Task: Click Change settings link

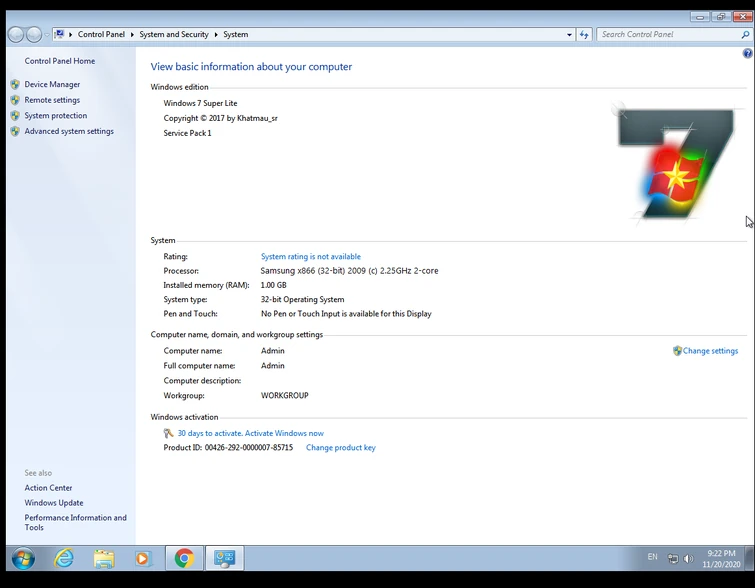Action: coord(710,351)
